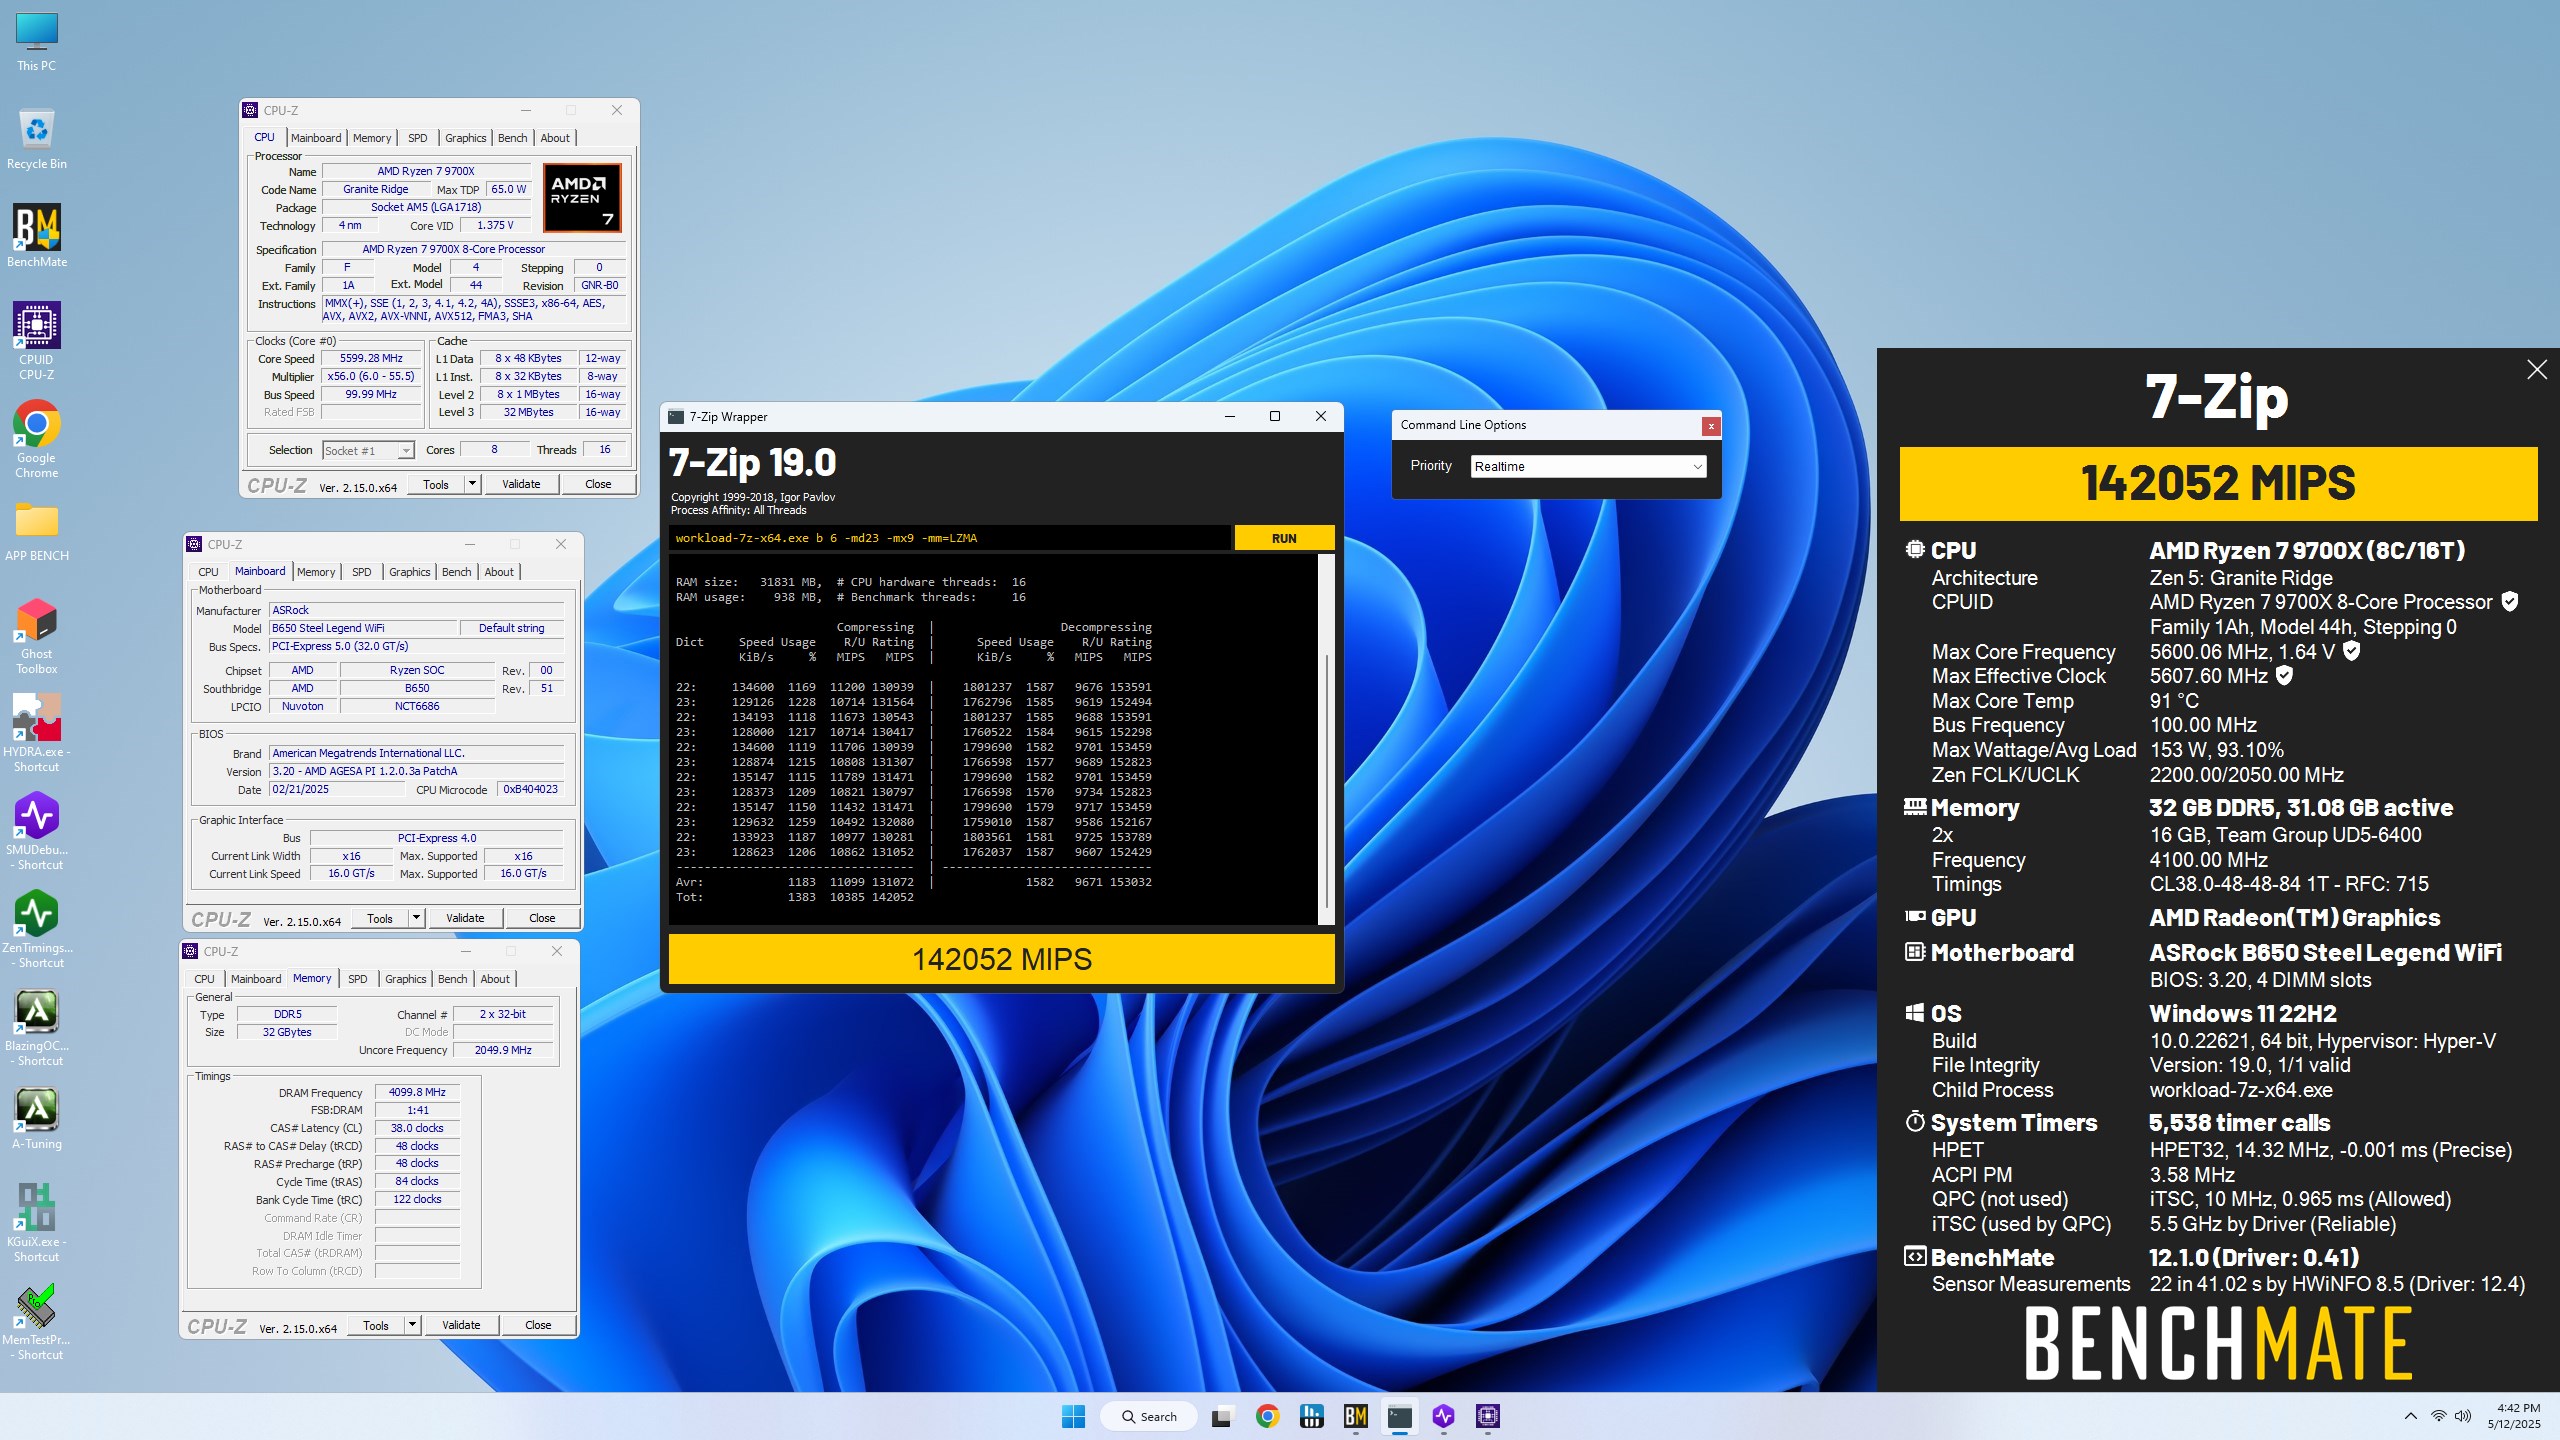
Task: Open Graphics tab in Mainboard CPU-Z window
Action: coord(410,572)
